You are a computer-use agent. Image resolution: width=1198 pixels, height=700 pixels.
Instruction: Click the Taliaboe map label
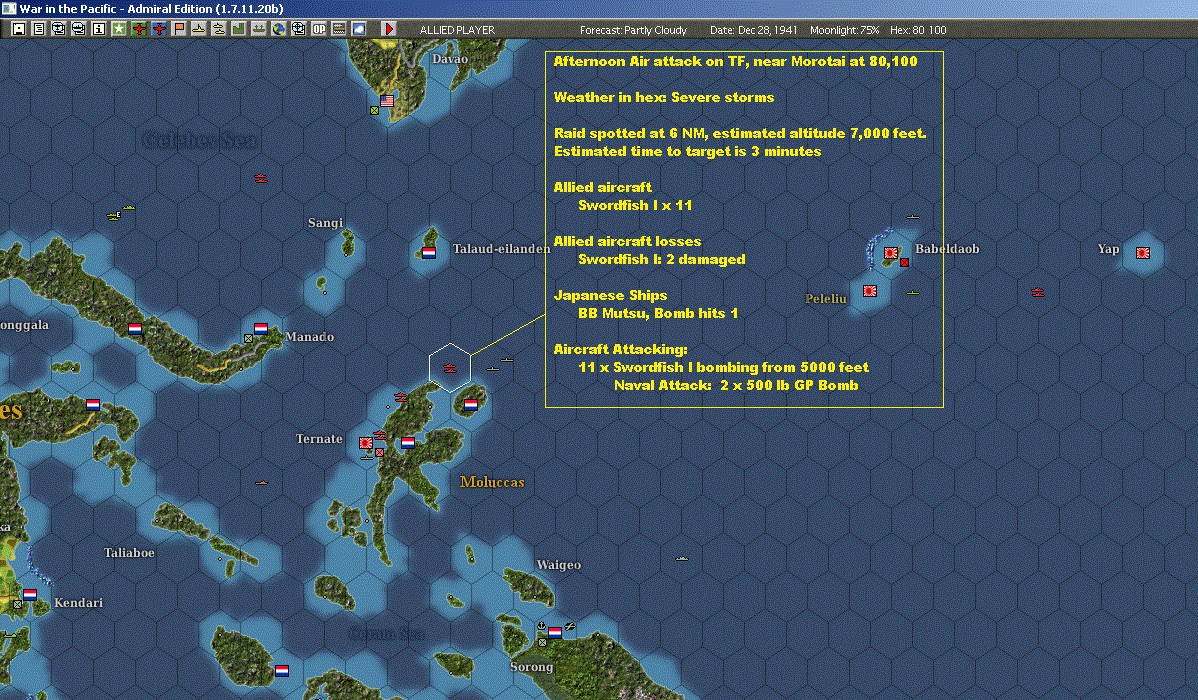click(129, 553)
